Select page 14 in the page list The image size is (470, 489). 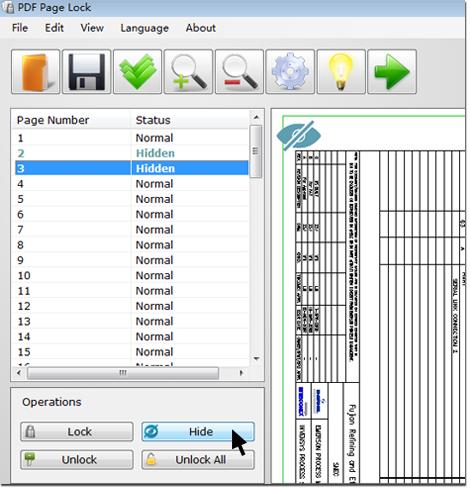click(130, 337)
